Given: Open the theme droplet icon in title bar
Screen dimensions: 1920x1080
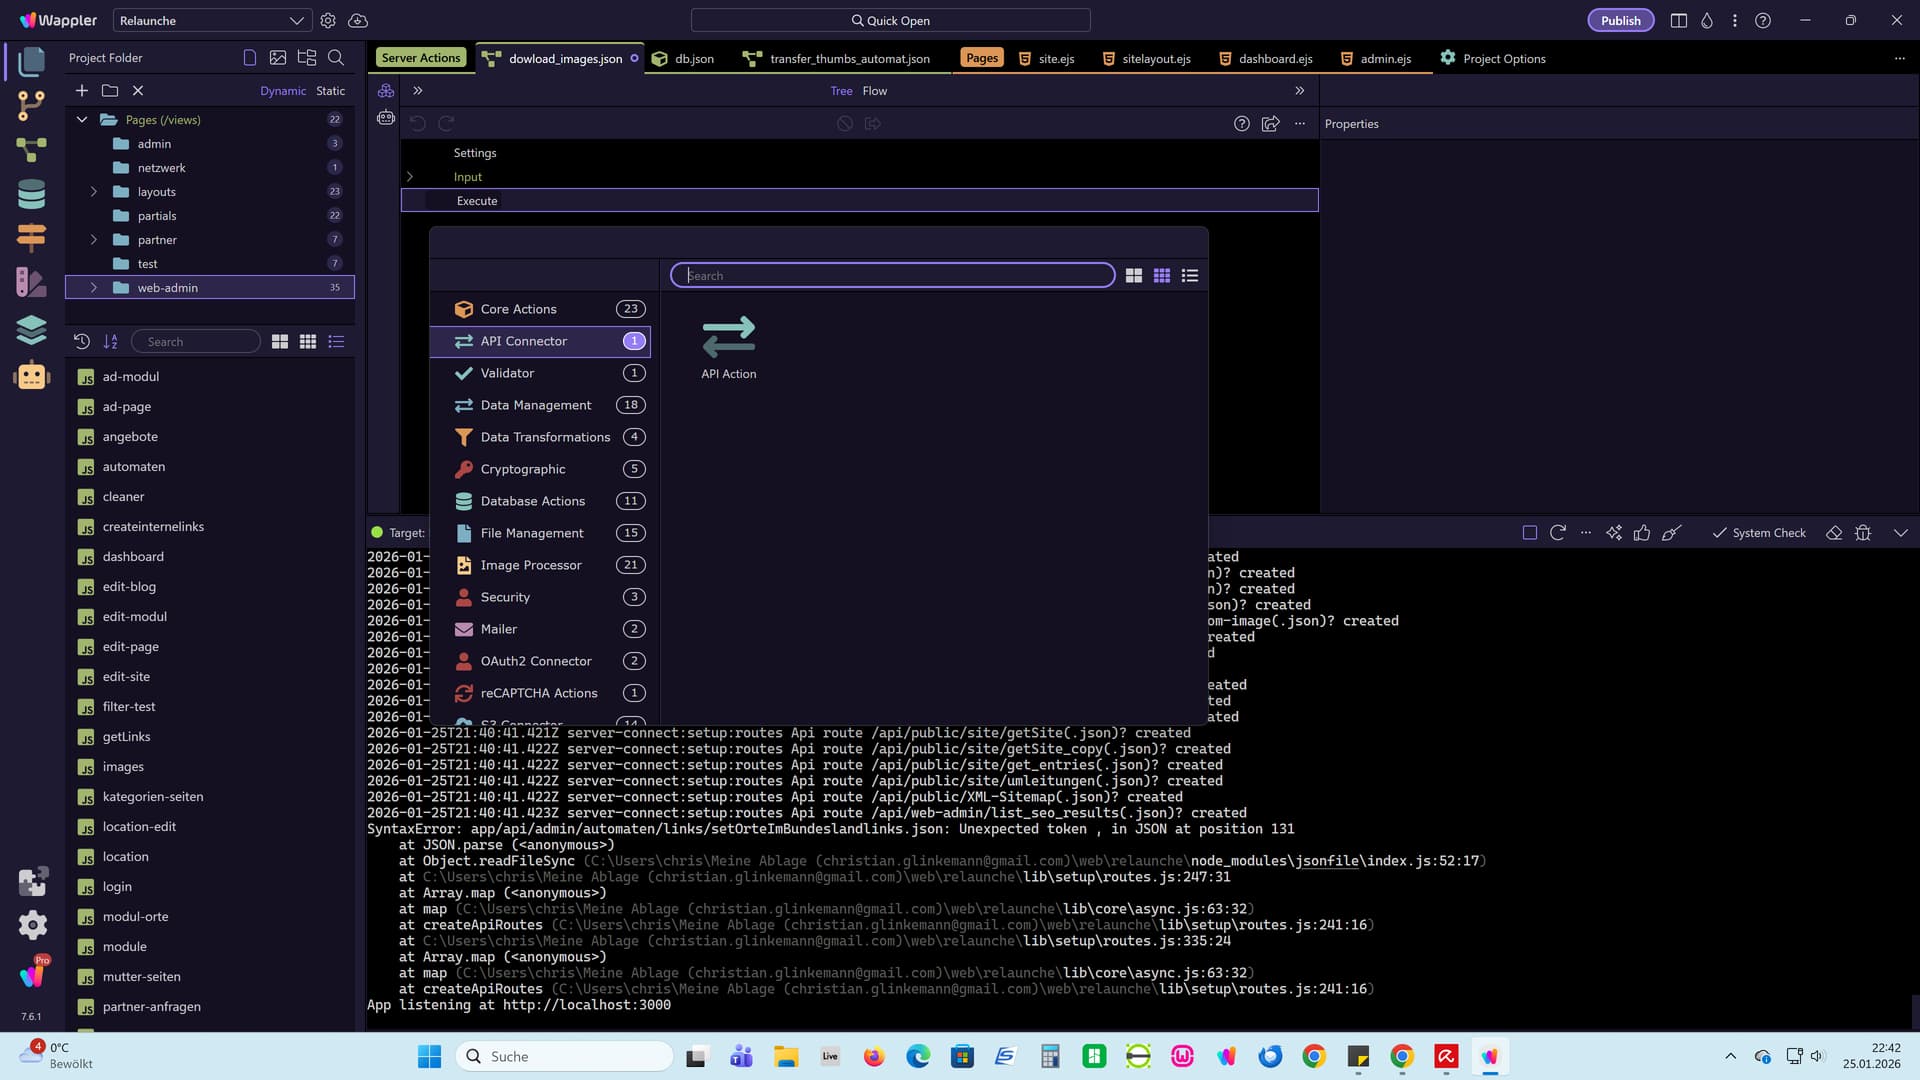Looking at the screenshot, I should 1707,20.
